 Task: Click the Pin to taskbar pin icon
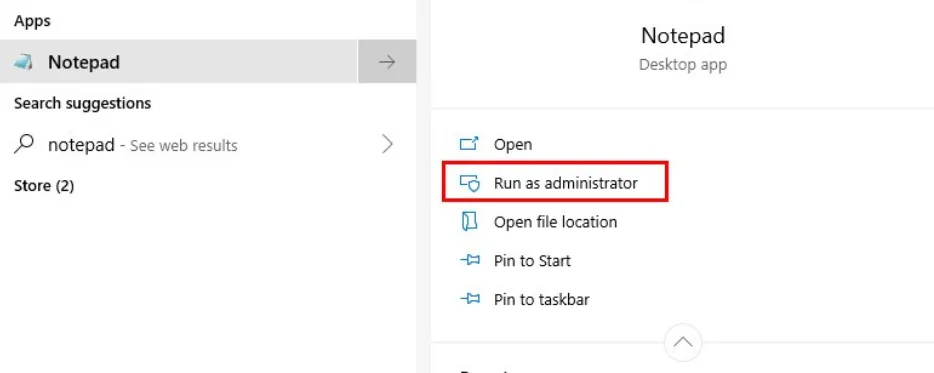point(469,299)
